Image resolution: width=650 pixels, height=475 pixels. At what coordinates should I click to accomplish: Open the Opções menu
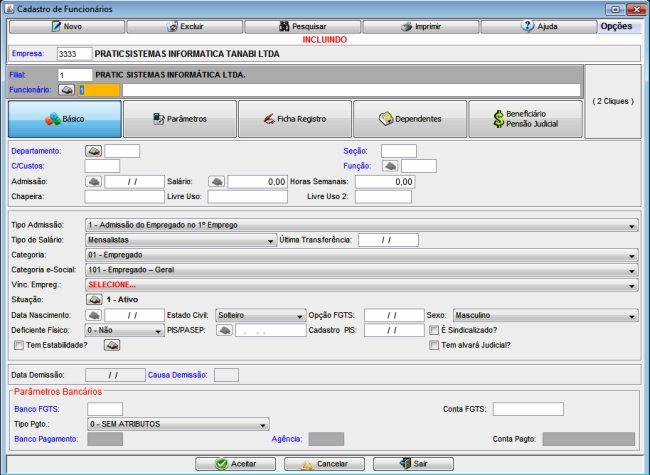[616, 26]
